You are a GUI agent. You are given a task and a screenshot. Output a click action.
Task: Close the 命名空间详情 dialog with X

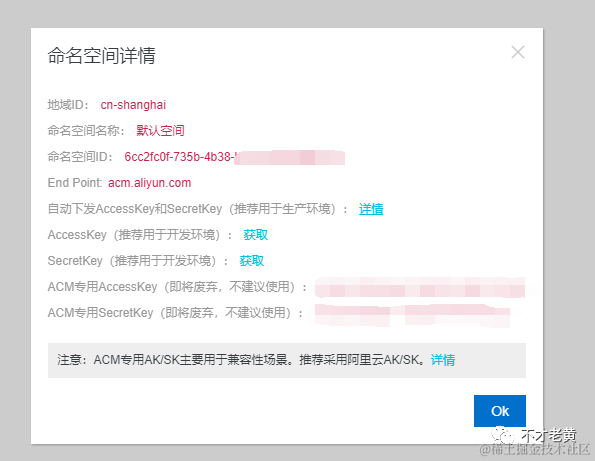coord(518,52)
